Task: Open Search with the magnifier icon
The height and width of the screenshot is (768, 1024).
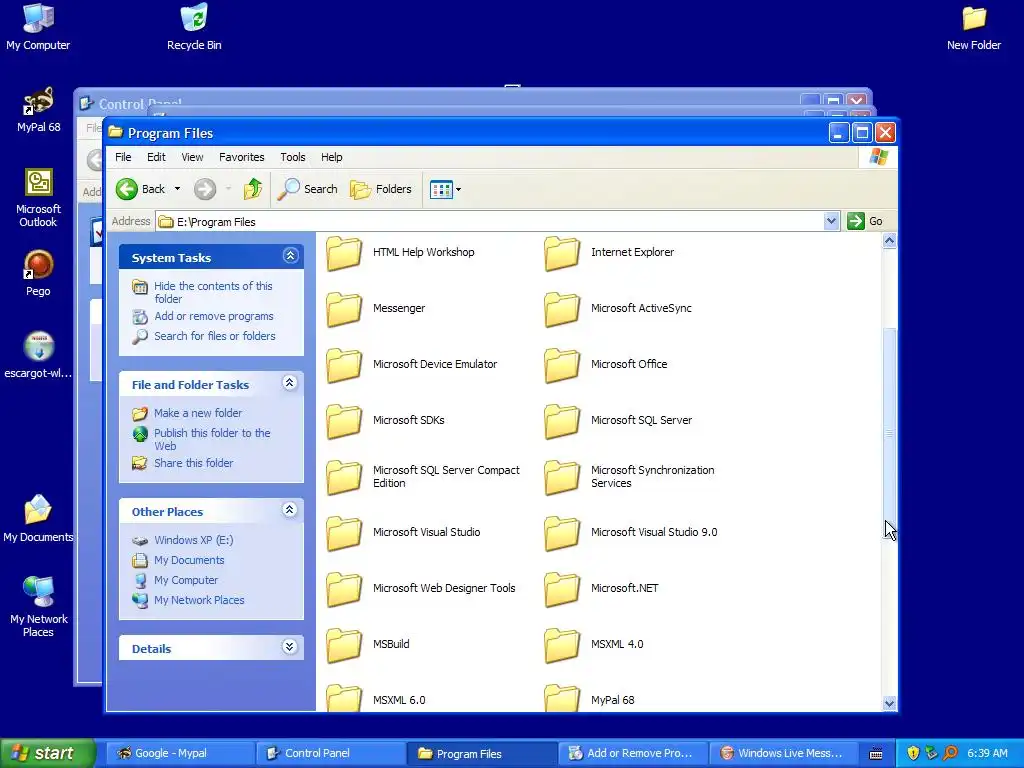Action: pos(308,189)
